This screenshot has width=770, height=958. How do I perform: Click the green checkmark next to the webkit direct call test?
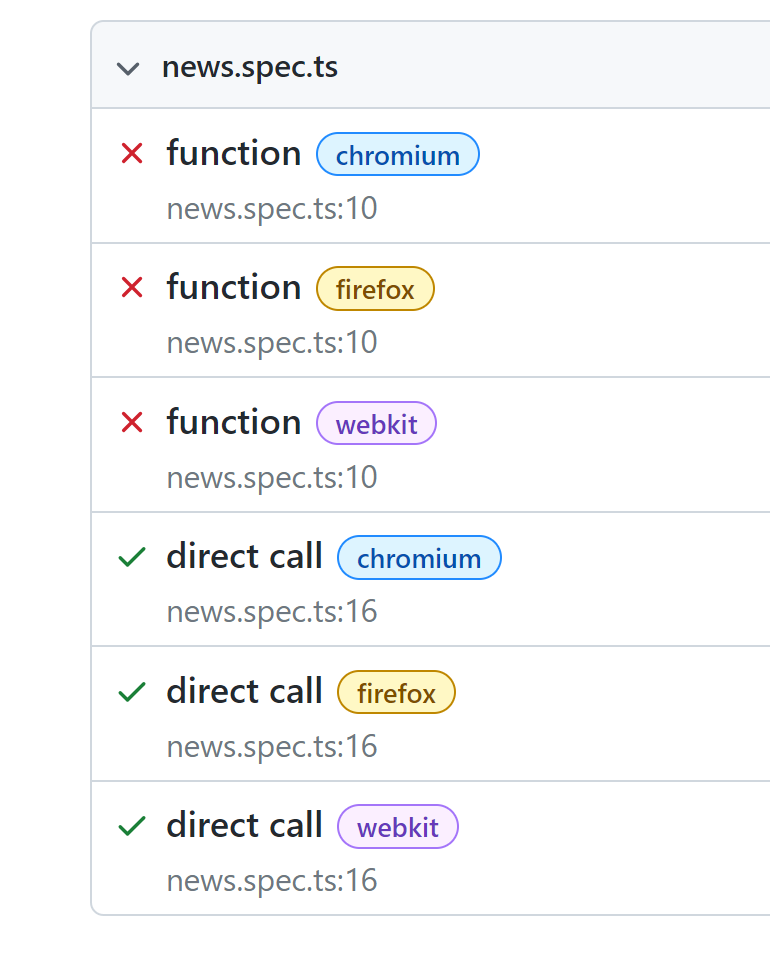pyautogui.click(x=131, y=825)
